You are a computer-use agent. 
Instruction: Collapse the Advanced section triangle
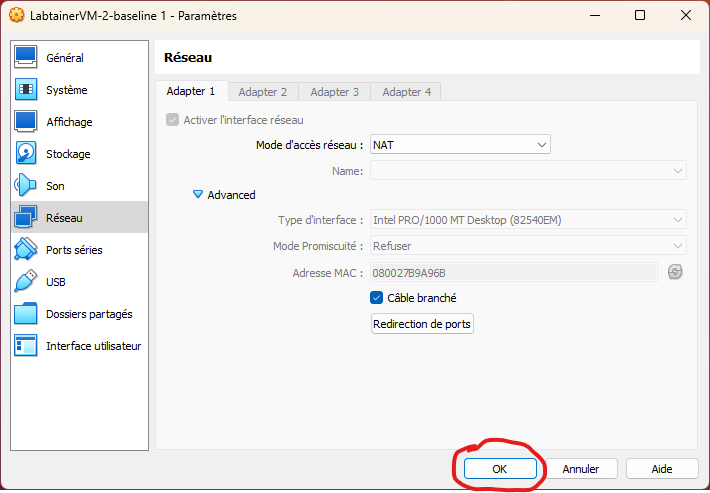[x=198, y=195]
